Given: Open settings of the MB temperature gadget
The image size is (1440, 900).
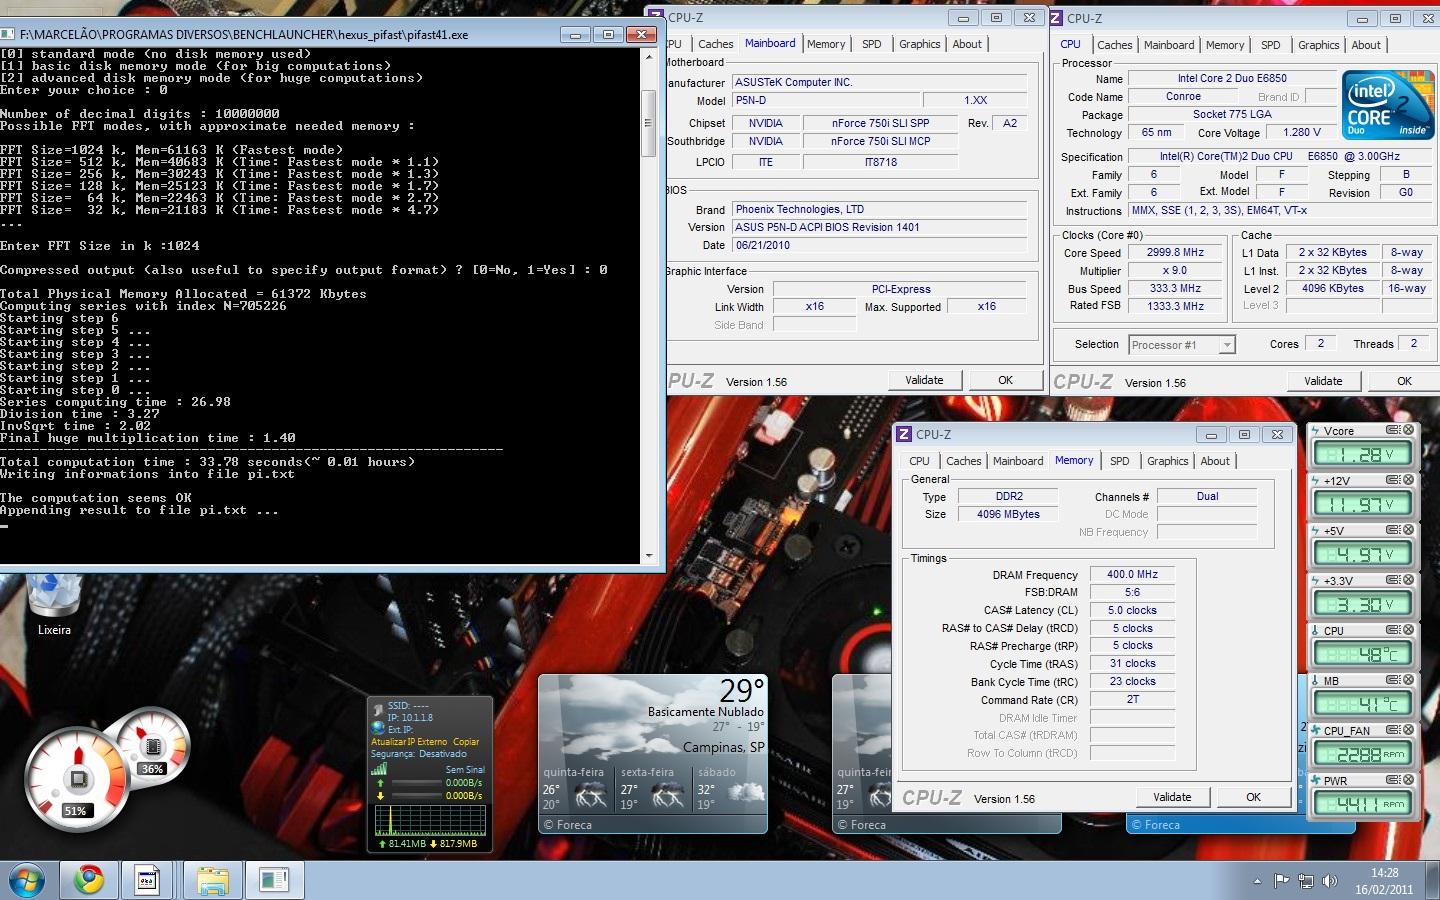Looking at the screenshot, I should [x=1392, y=680].
